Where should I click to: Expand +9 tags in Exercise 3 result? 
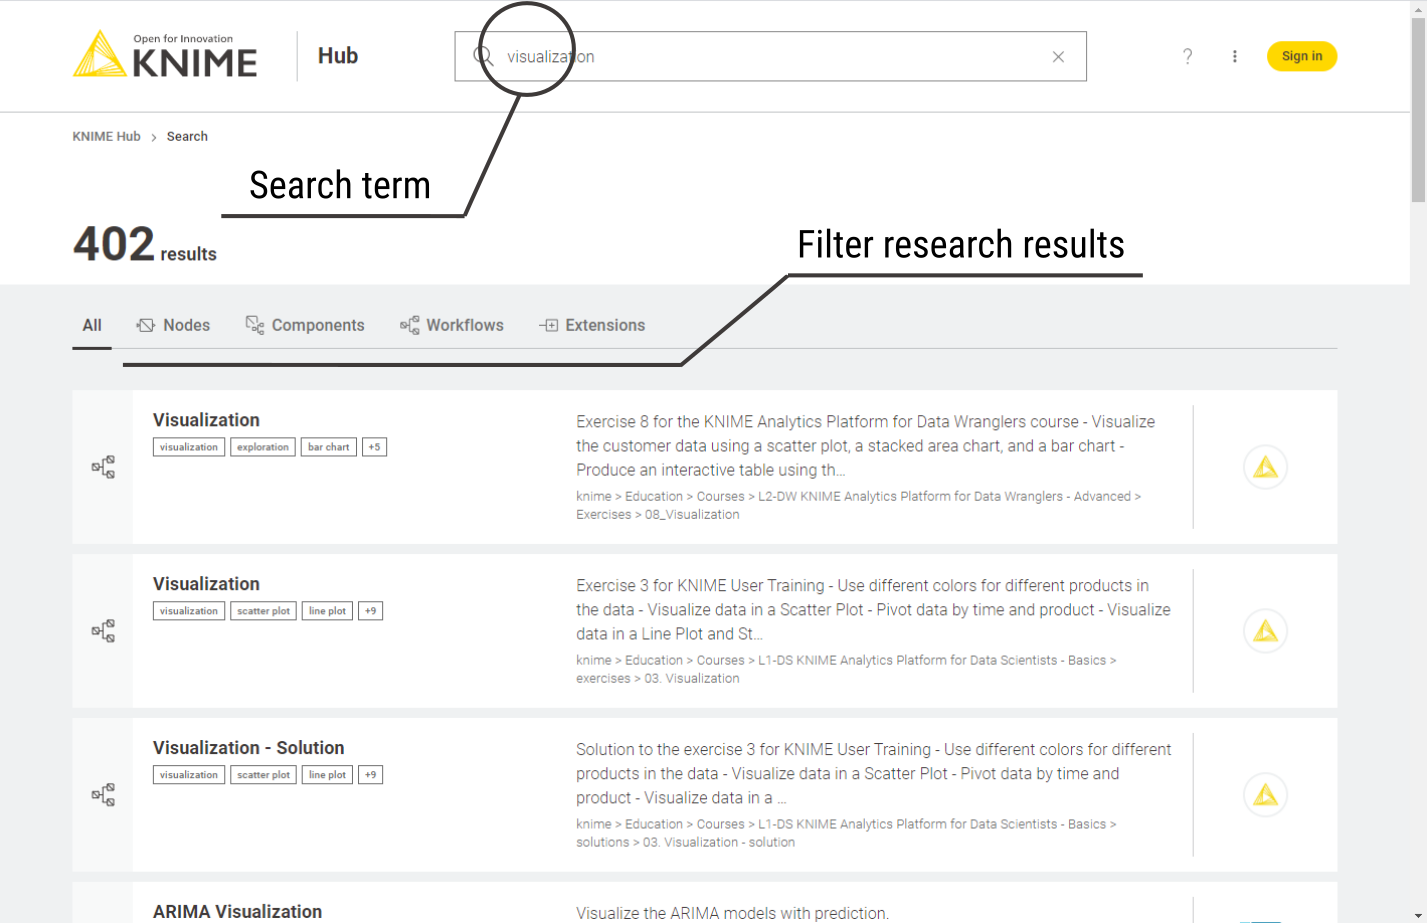[370, 611]
